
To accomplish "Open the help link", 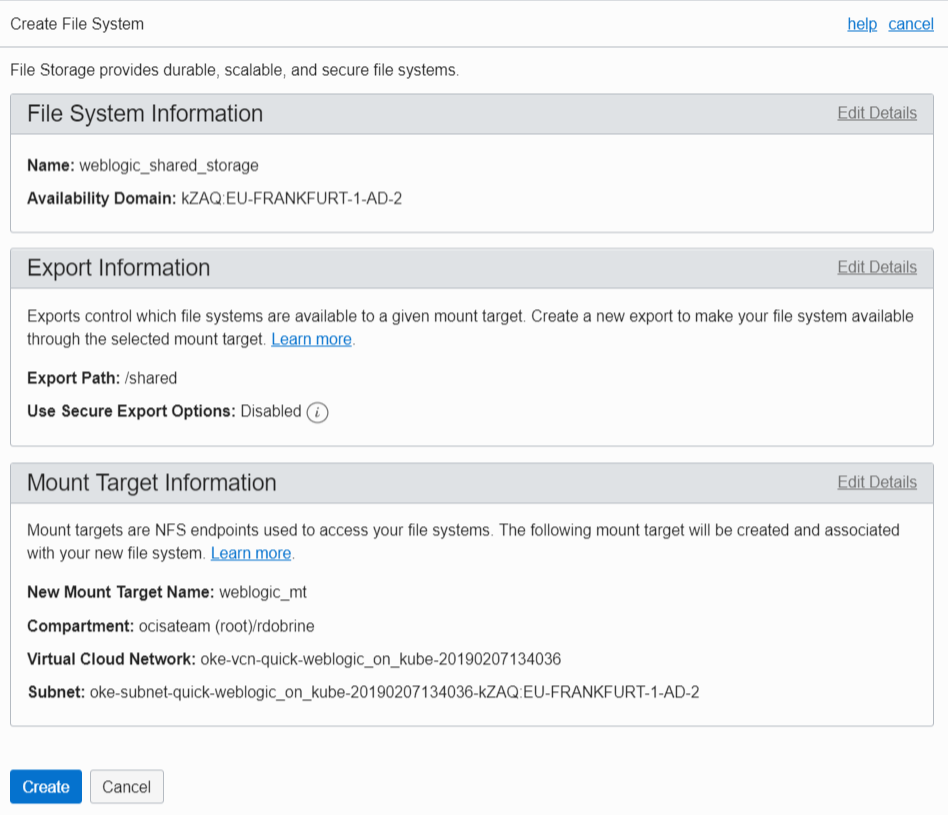I will click(862, 24).
